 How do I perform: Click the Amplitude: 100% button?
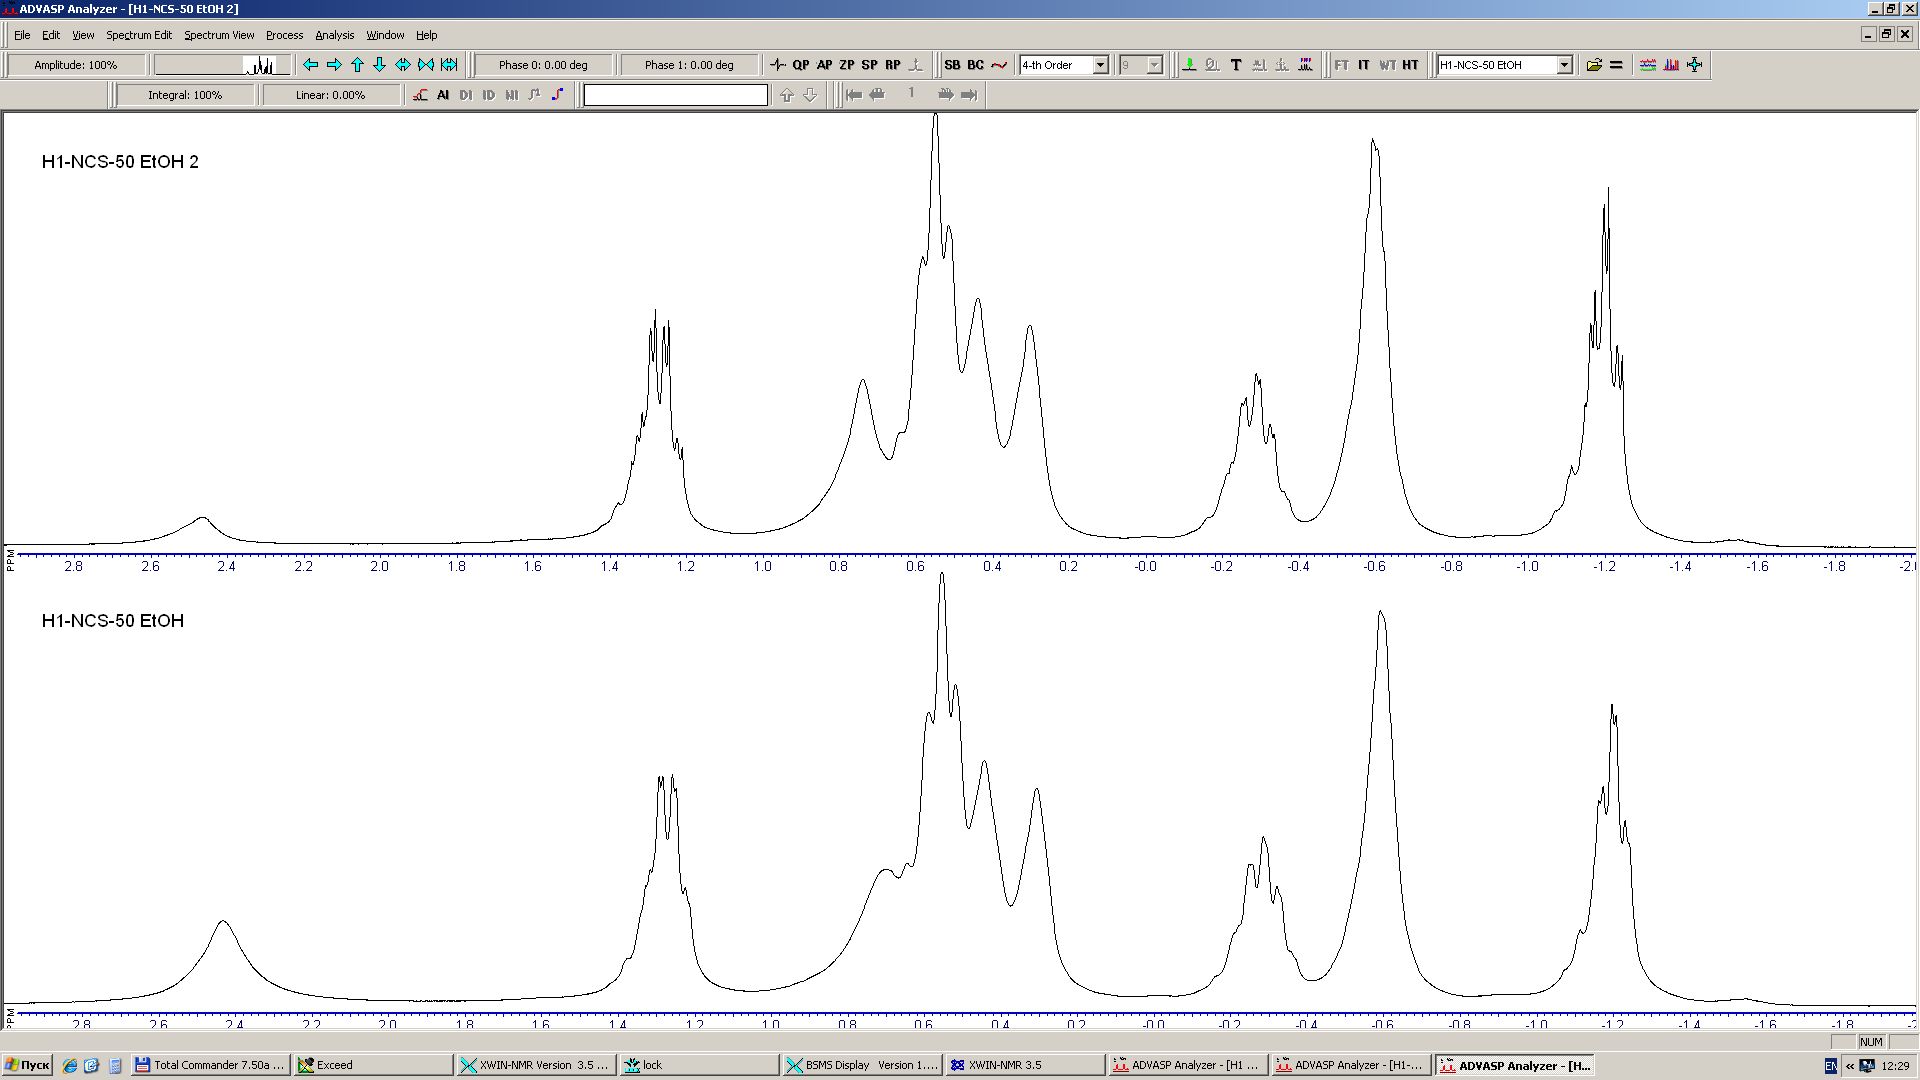point(76,65)
